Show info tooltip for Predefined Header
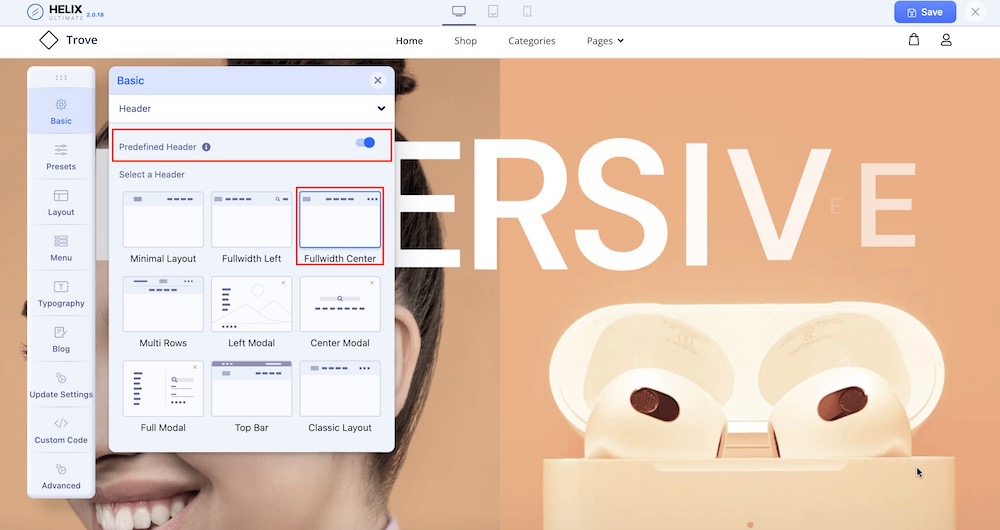This screenshot has height=530, width=1000. pyautogui.click(x=206, y=147)
